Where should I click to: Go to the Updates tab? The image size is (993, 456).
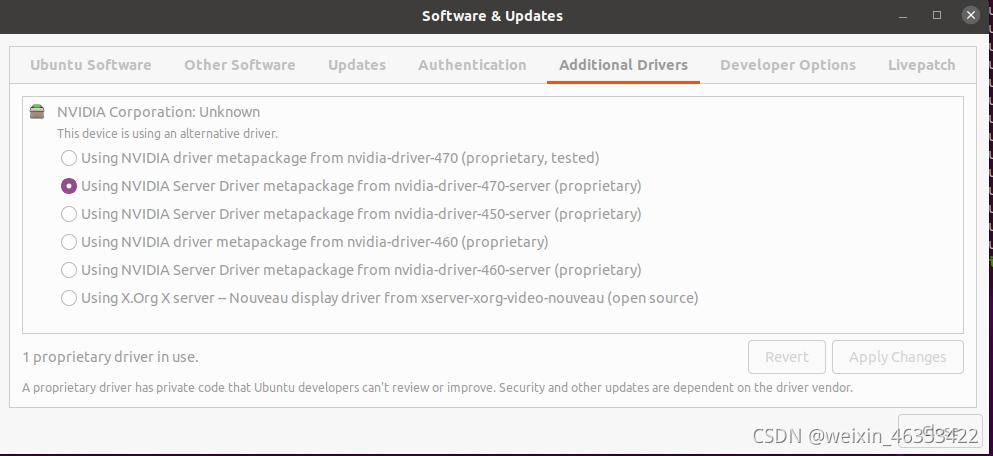[357, 65]
